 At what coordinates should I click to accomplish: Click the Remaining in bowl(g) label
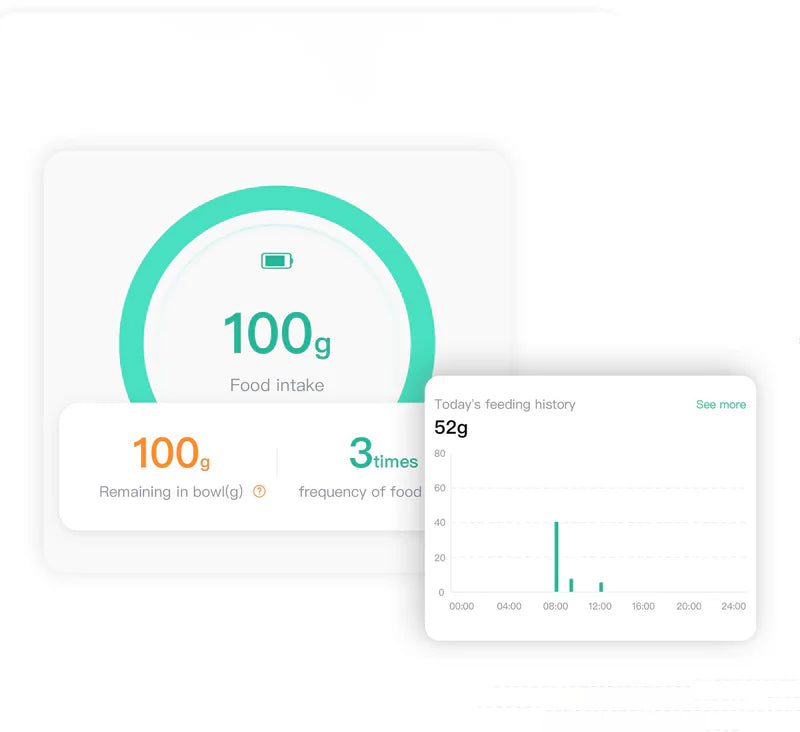pos(171,492)
